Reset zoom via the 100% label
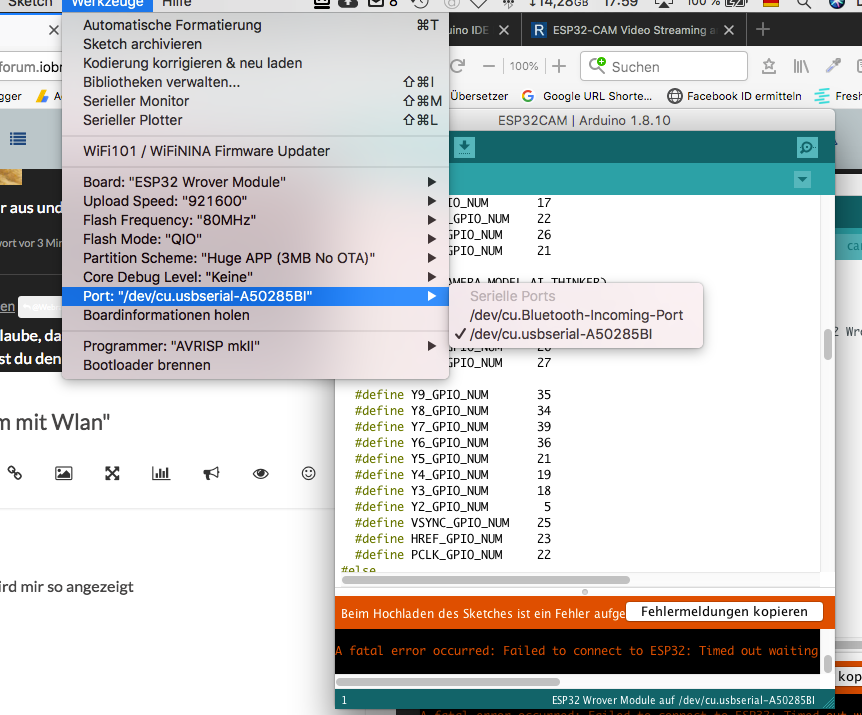This screenshot has height=715, width=862. click(523, 66)
